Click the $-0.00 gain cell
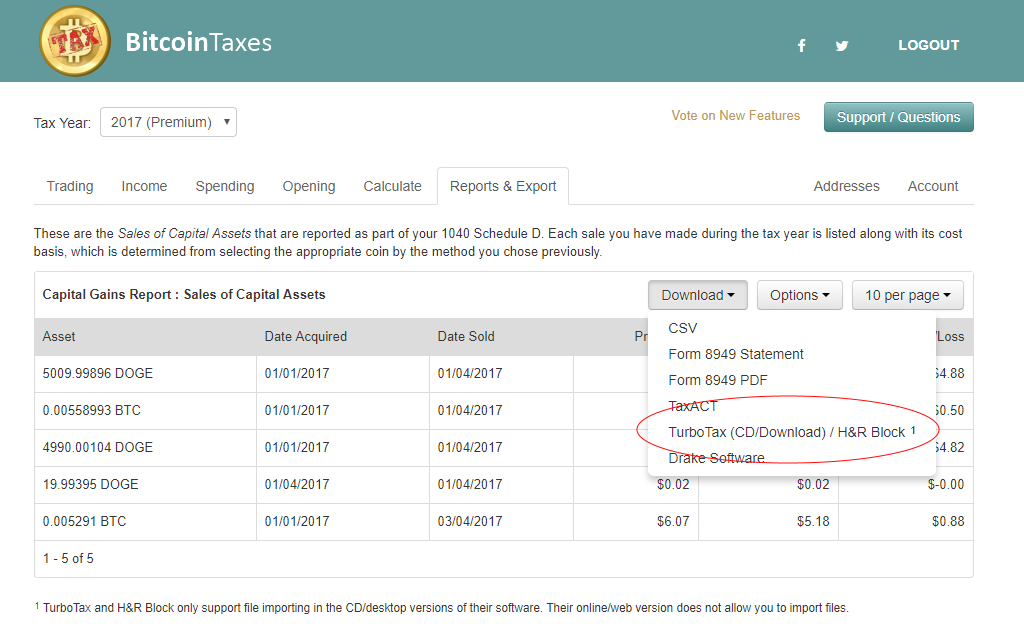Image resolution: width=1024 pixels, height=632 pixels. click(906, 484)
